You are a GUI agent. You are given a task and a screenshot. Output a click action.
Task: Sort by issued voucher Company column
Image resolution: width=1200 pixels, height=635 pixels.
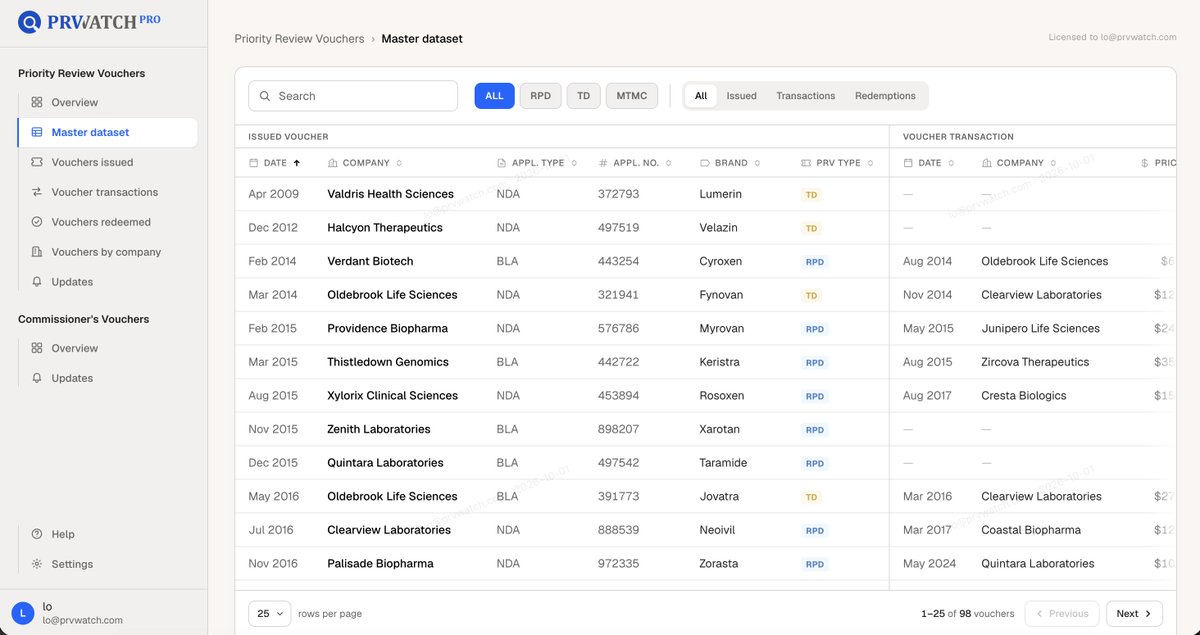[x=366, y=163]
